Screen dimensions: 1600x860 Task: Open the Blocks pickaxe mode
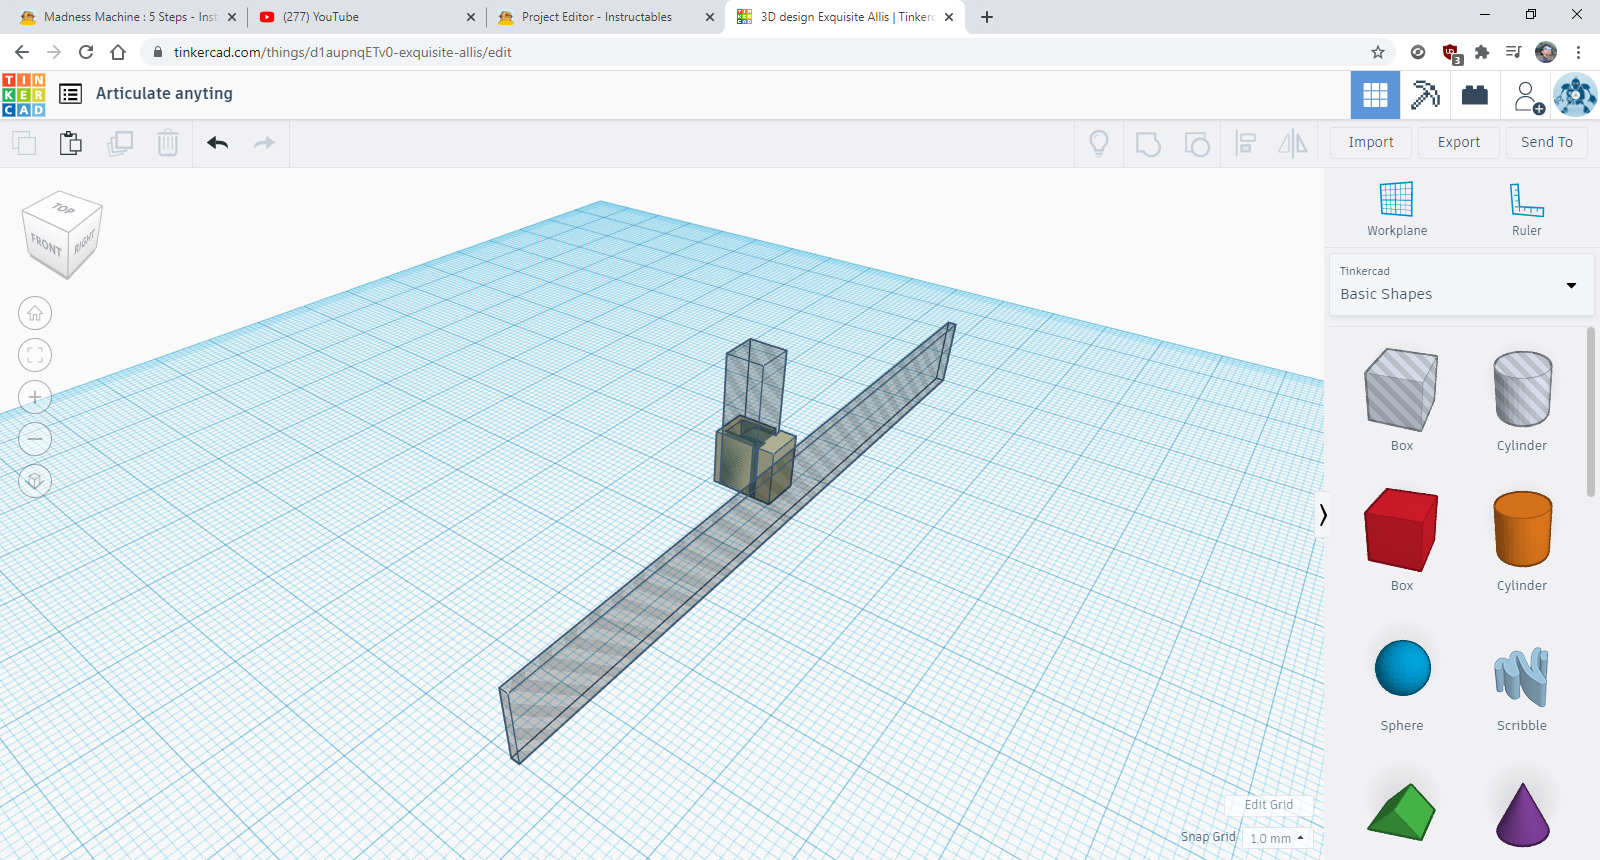coord(1425,95)
